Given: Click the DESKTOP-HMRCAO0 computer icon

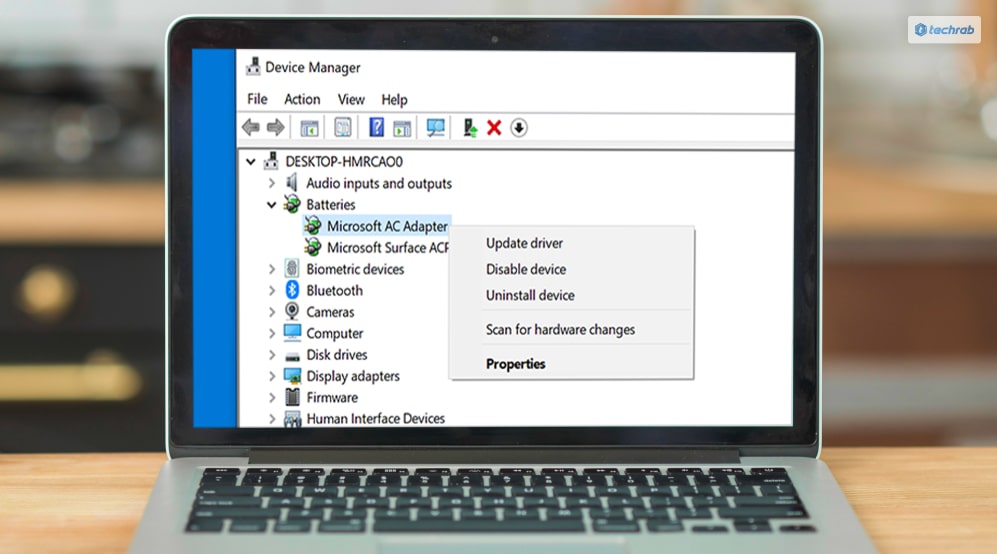Looking at the screenshot, I should (271, 161).
